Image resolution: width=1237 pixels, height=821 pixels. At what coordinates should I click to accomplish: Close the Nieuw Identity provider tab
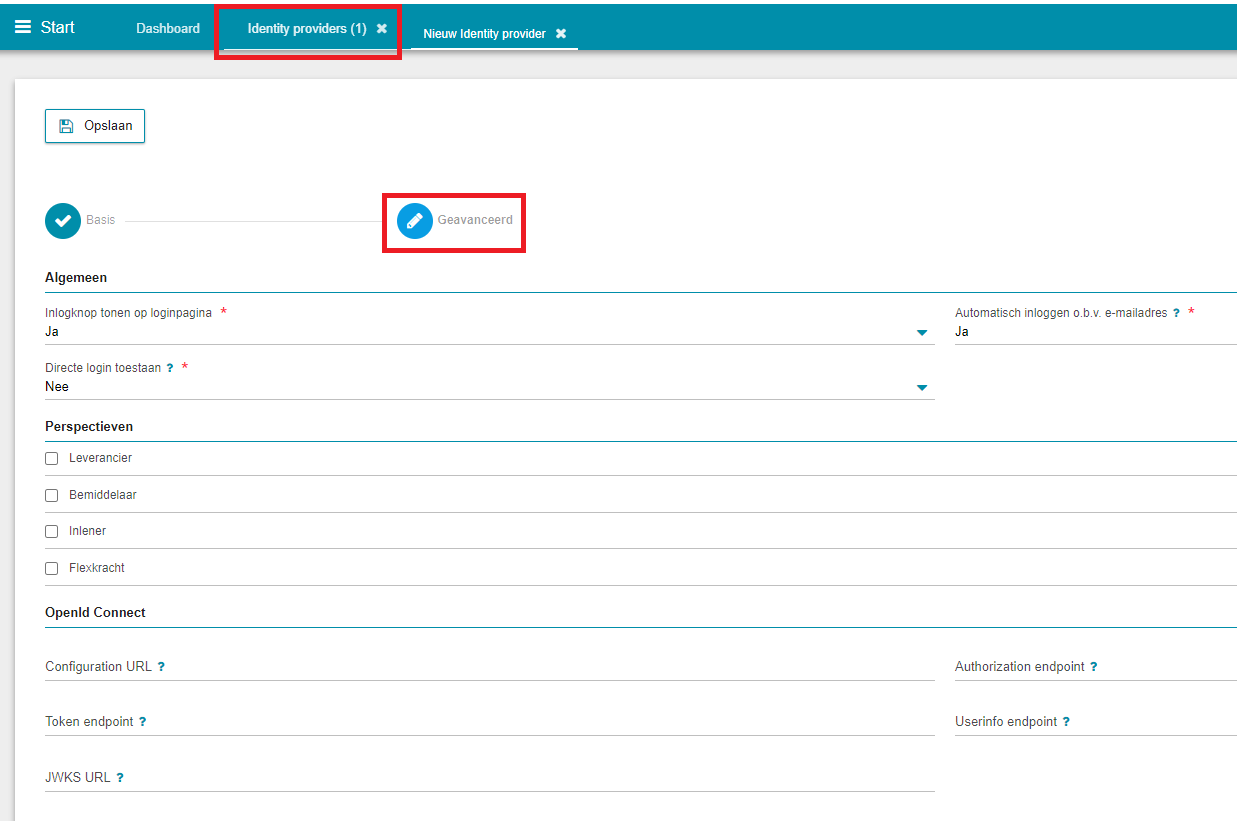pyautogui.click(x=561, y=34)
